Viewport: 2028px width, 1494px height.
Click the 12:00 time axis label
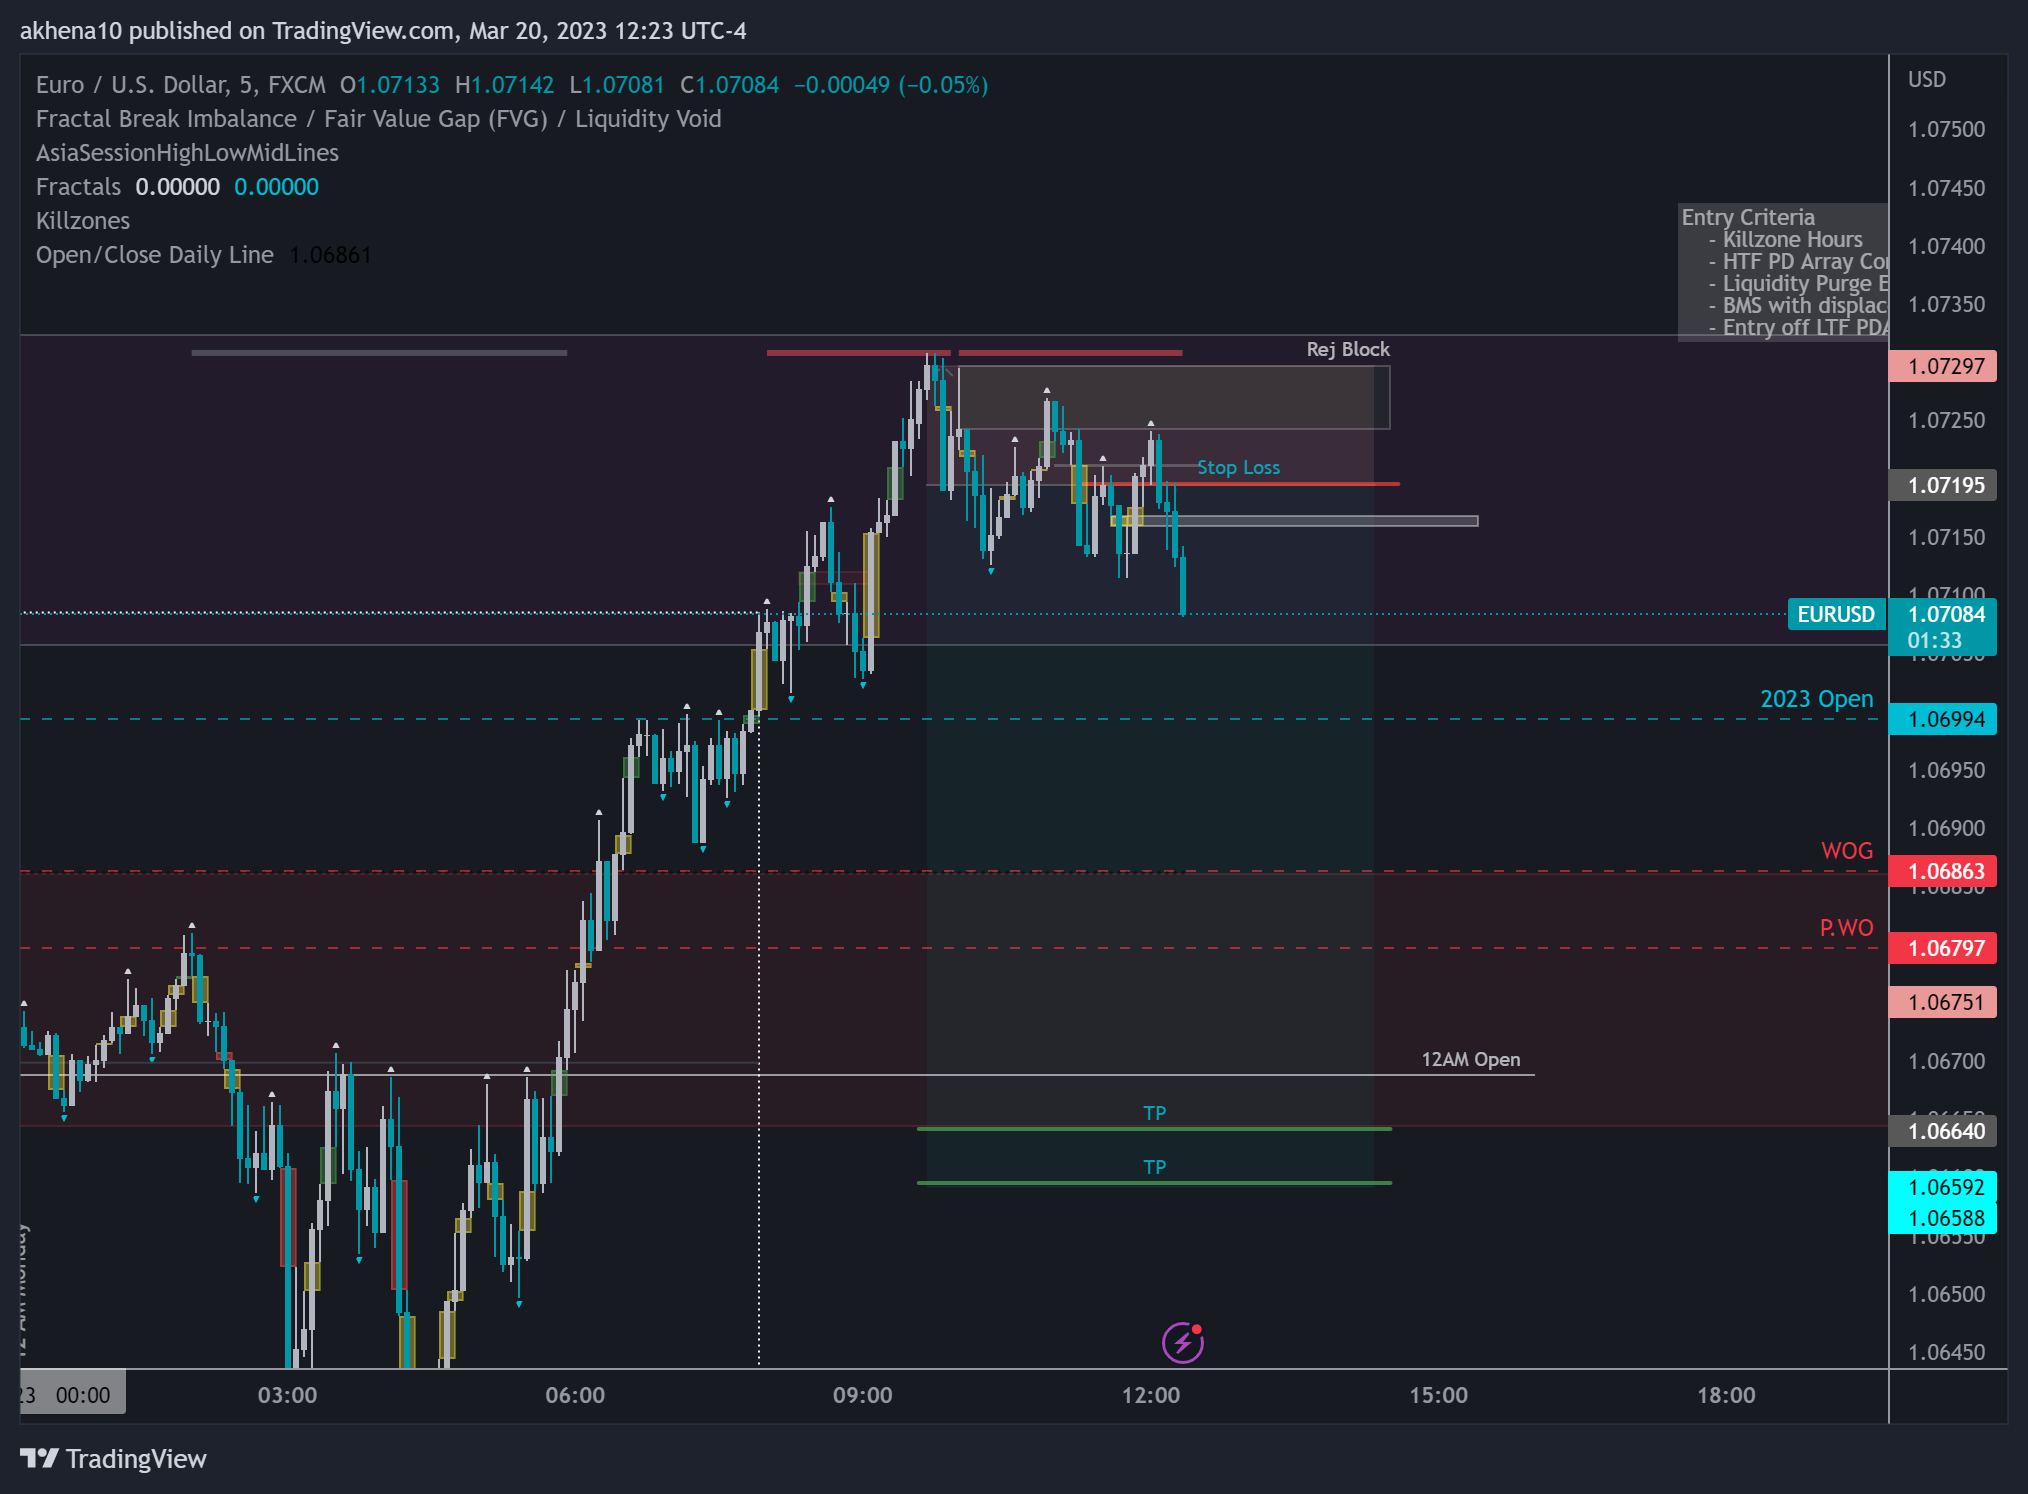[x=1150, y=1395]
